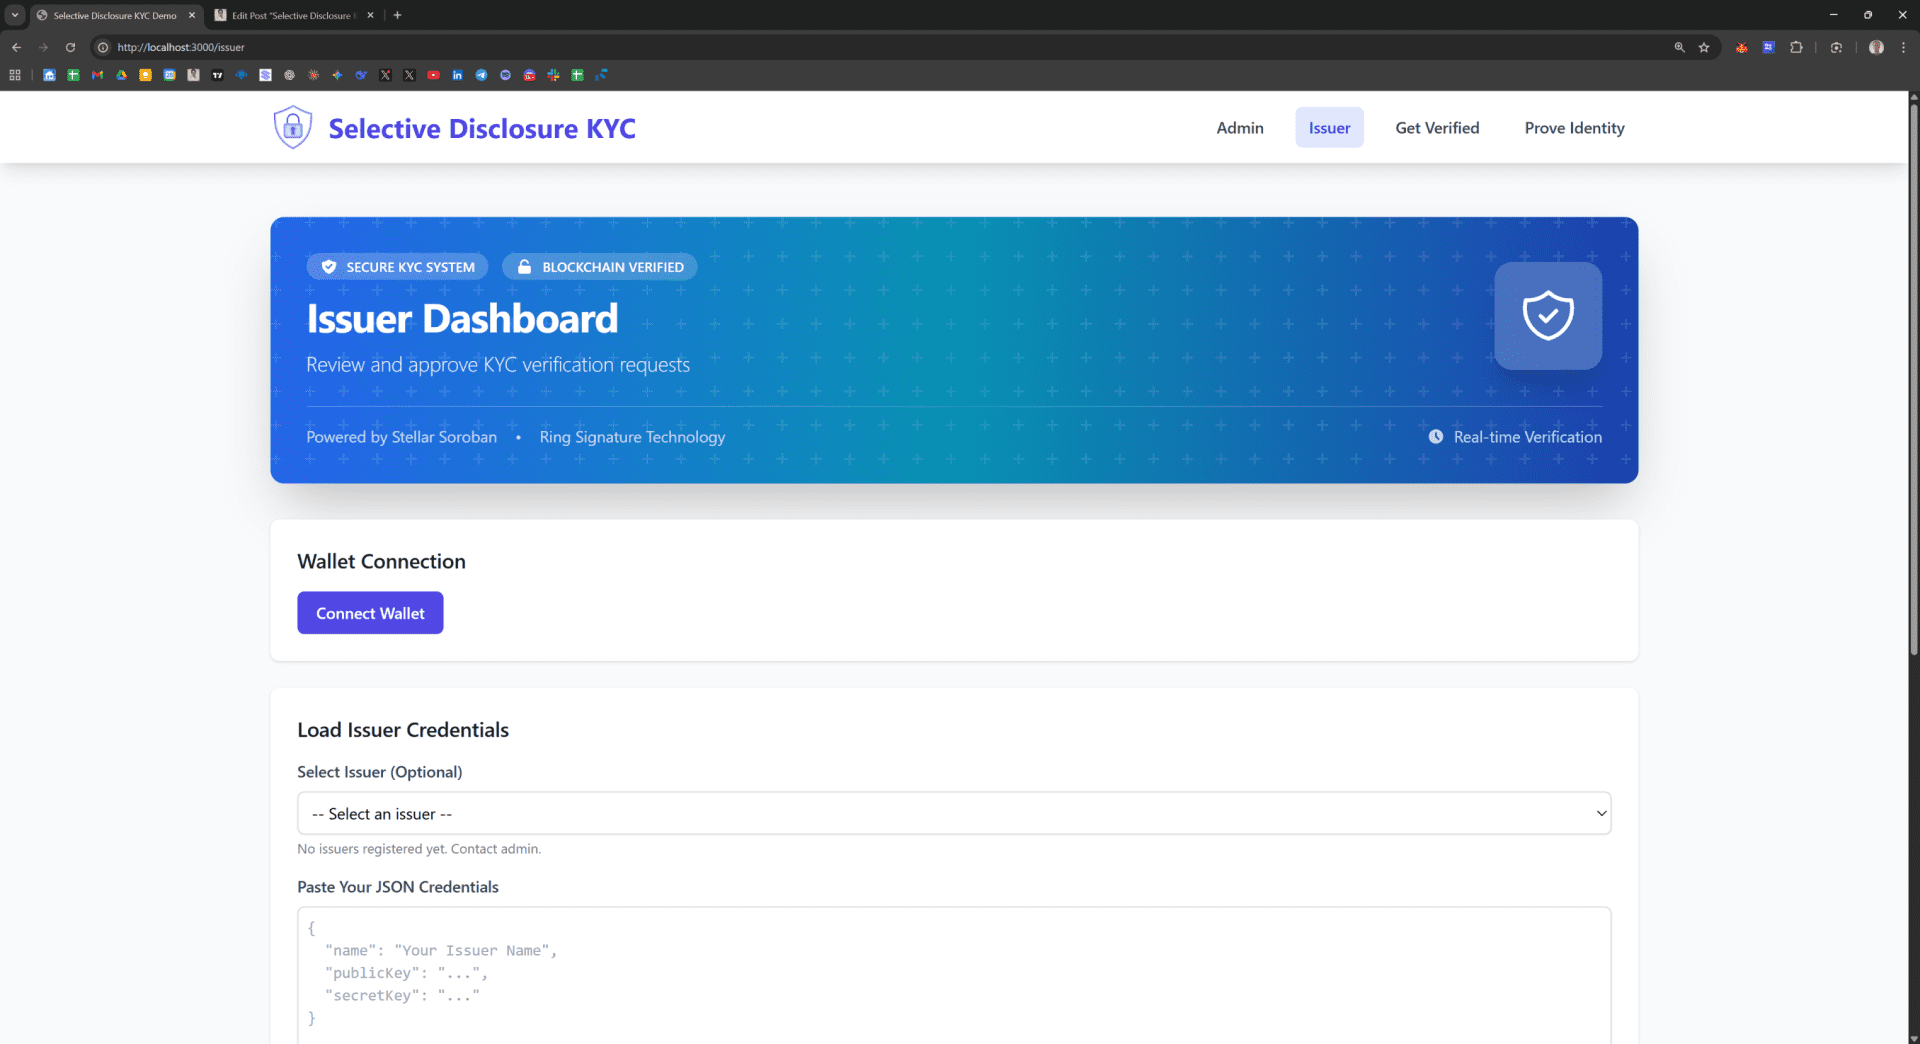Open the YouTube bookmark
The height and width of the screenshot is (1044, 1920).
pyautogui.click(x=433, y=75)
